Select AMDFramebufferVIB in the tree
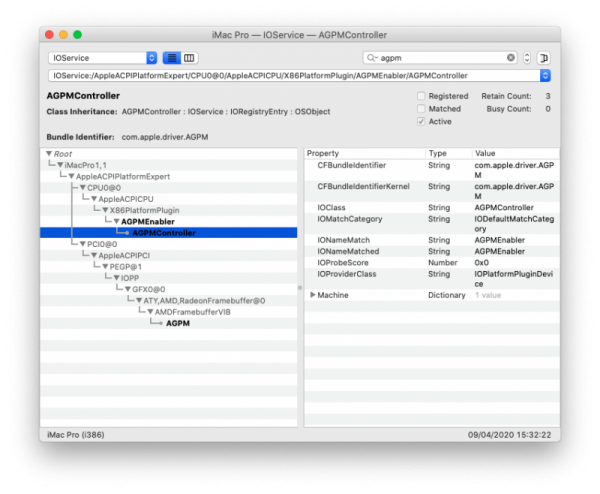Image resolution: width=600 pixels, height=494 pixels. click(x=192, y=312)
